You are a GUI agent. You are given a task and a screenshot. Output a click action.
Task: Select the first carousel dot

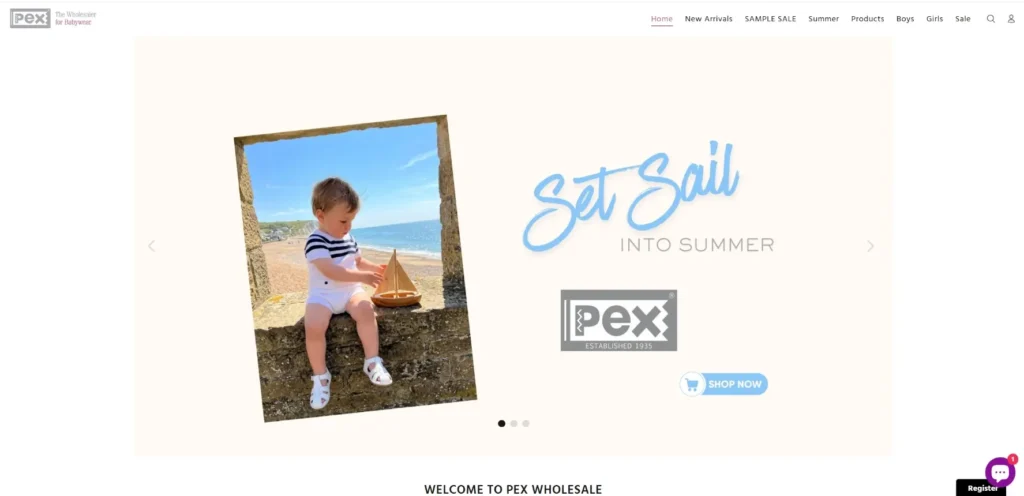[x=502, y=424]
